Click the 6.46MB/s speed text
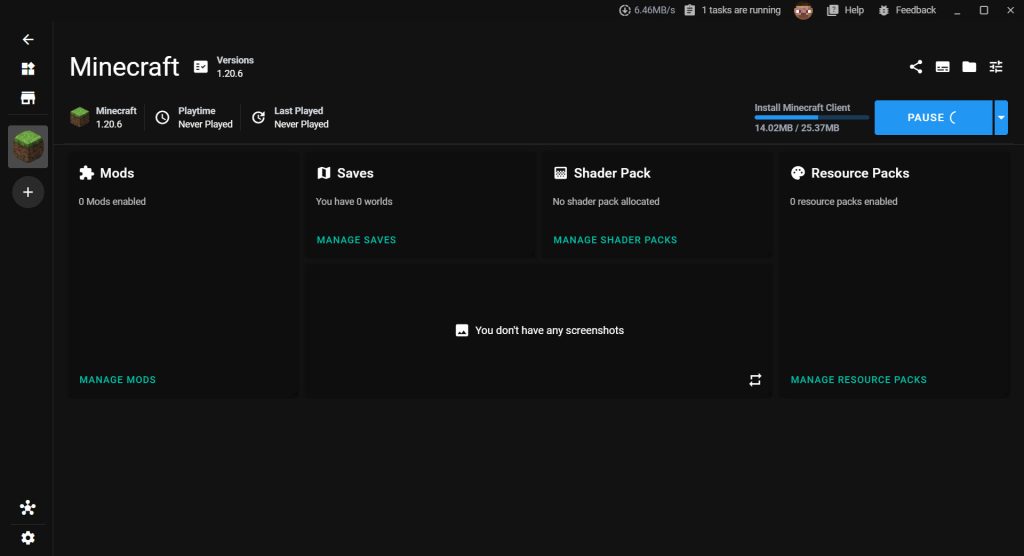The image size is (1024, 556). click(x=654, y=10)
